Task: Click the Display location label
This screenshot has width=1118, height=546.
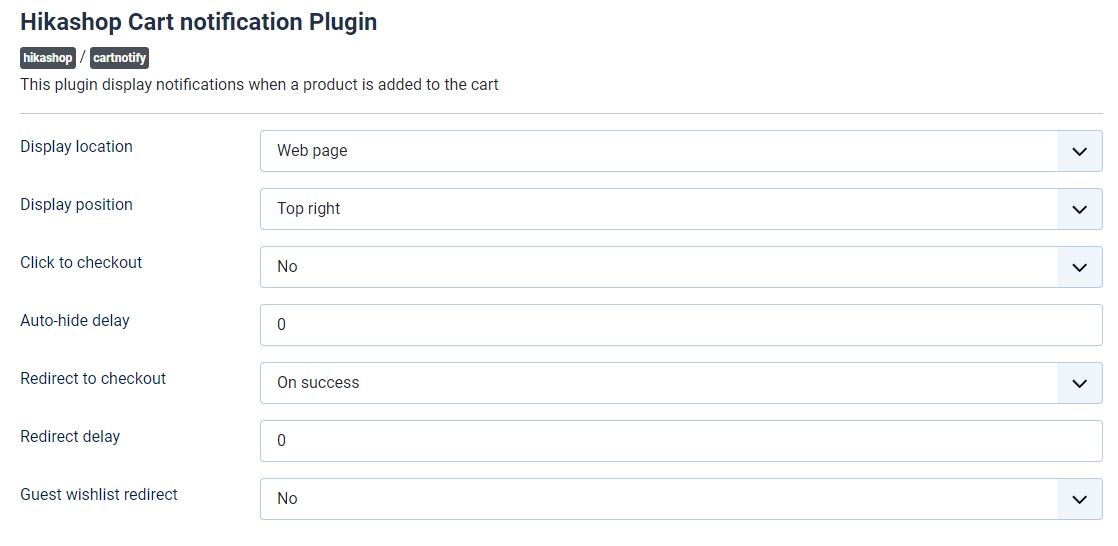Action: point(76,147)
